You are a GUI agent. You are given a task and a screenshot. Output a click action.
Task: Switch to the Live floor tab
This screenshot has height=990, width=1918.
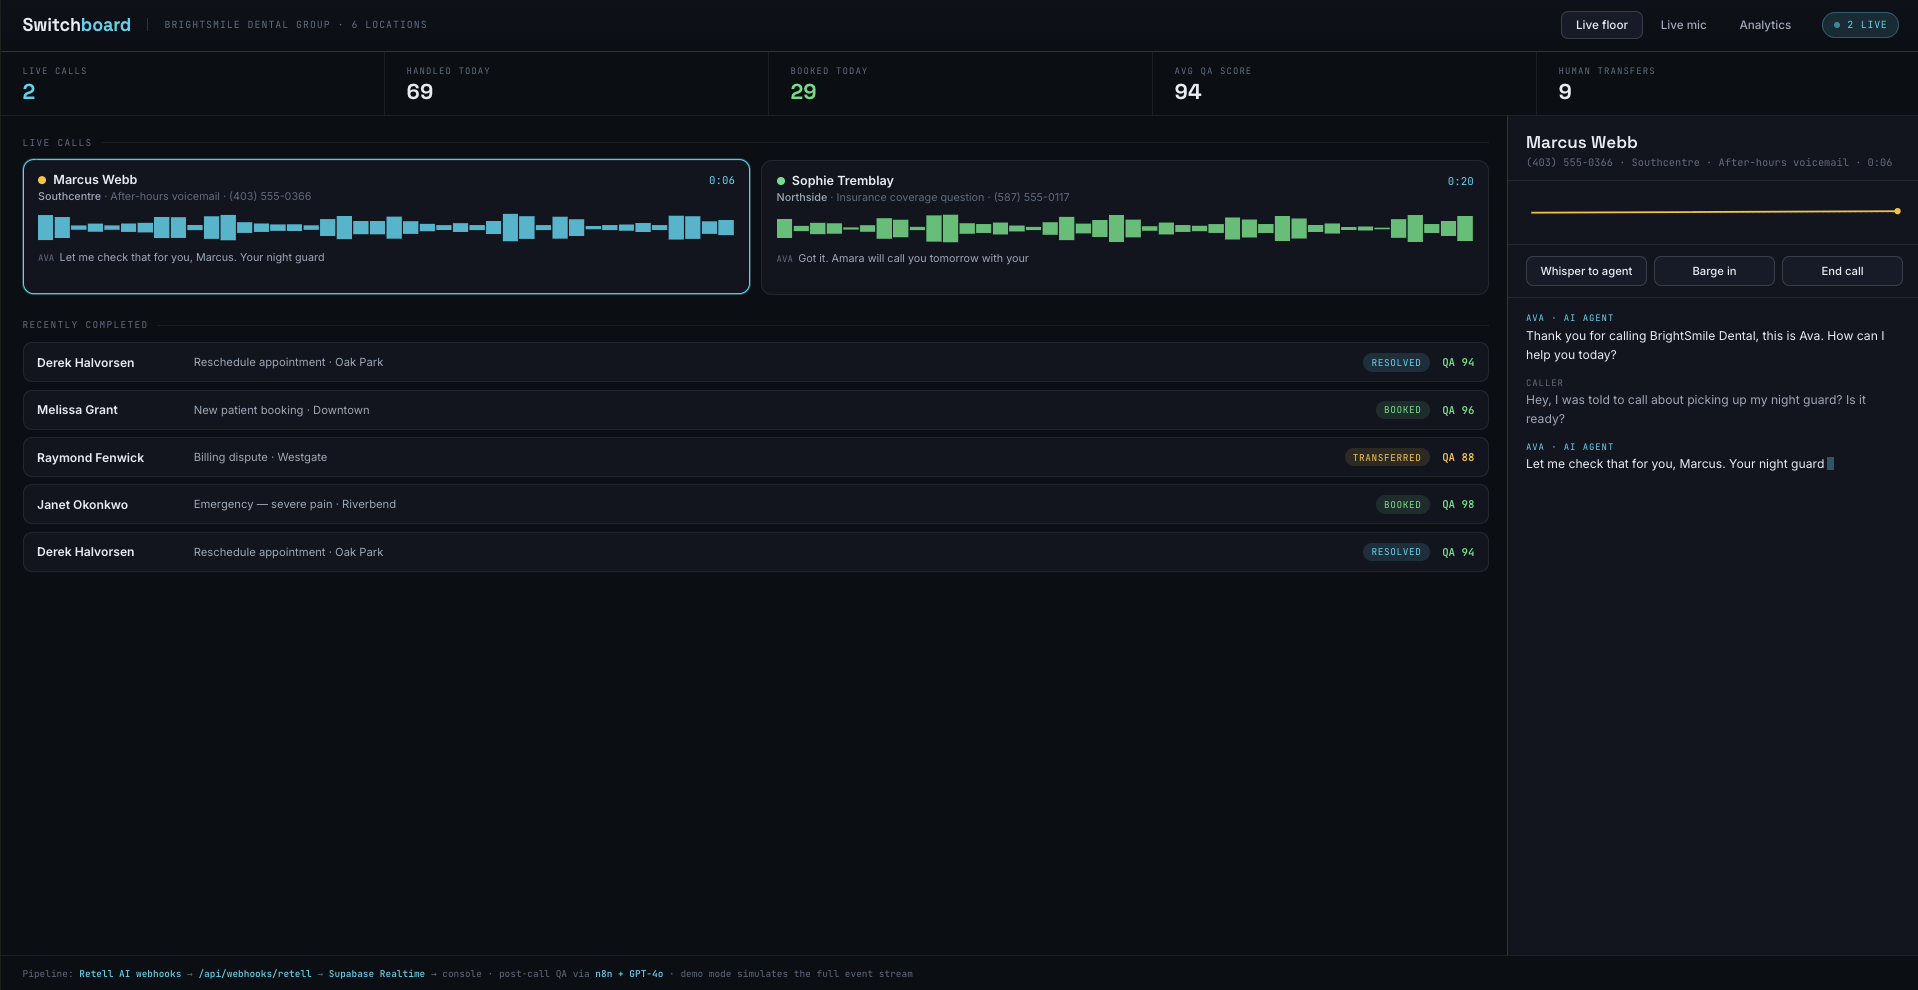(1601, 25)
